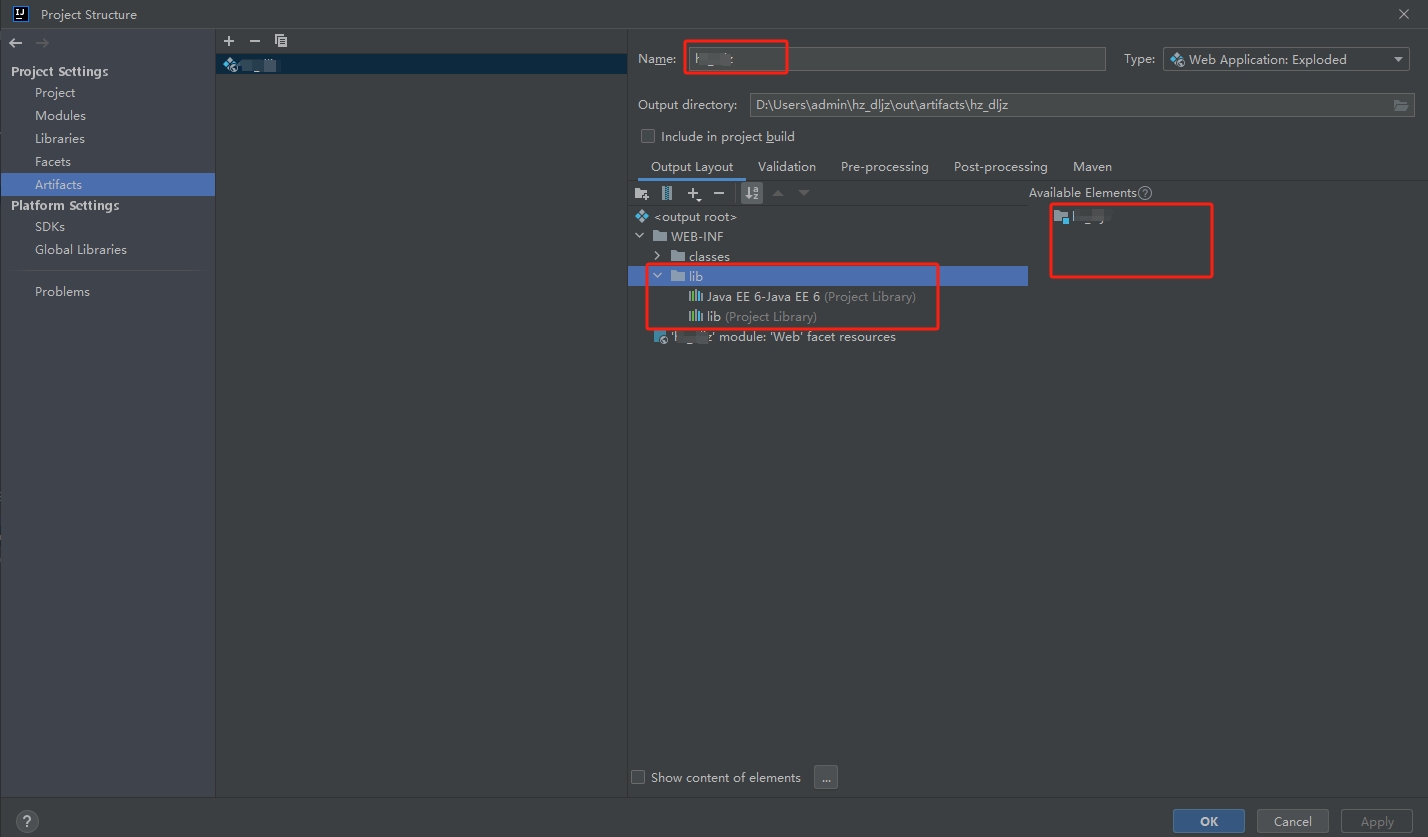Image resolution: width=1428 pixels, height=837 pixels.
Task: Expand the classes folder node
Action: coord(657,256)
